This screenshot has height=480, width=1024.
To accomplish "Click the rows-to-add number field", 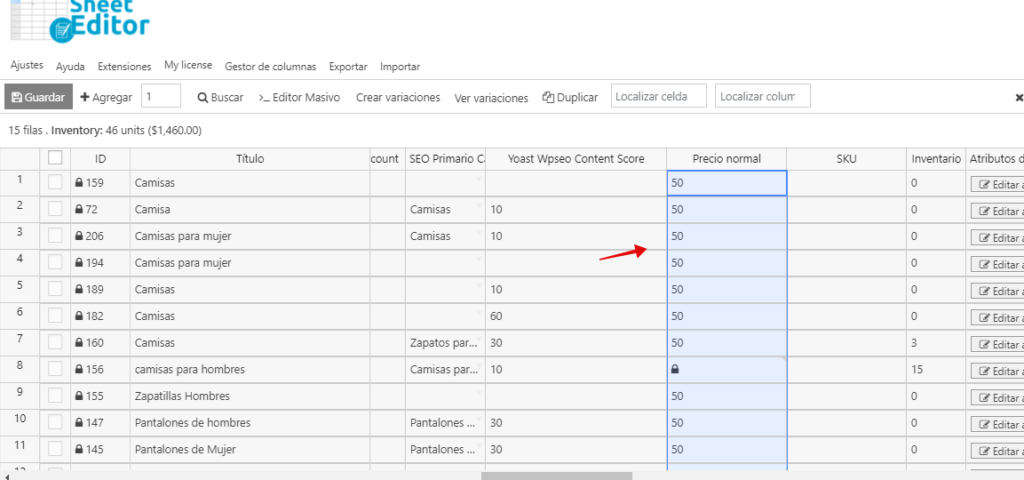I will (161, 96).
